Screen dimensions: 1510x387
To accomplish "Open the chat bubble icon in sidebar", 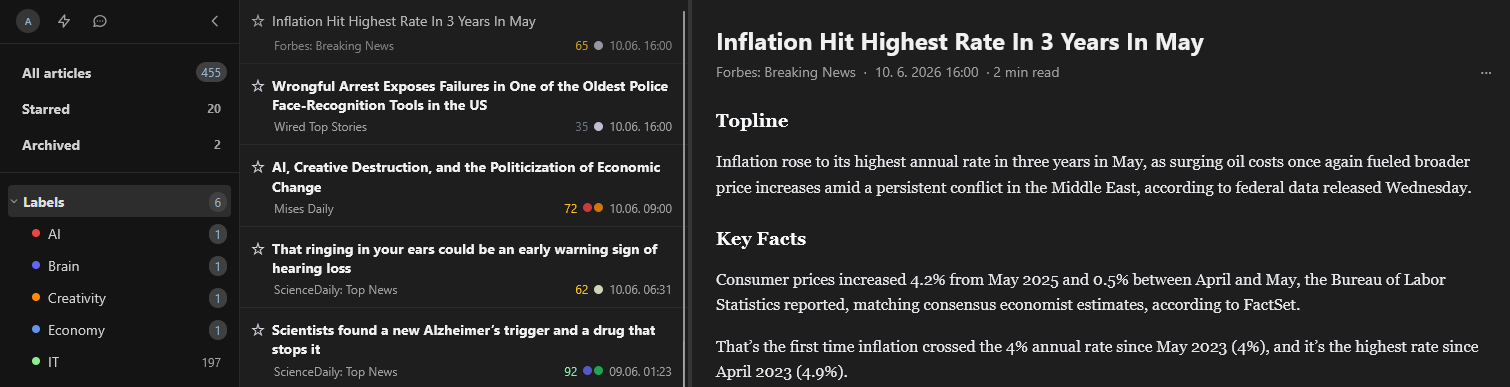I will (100, 21).
